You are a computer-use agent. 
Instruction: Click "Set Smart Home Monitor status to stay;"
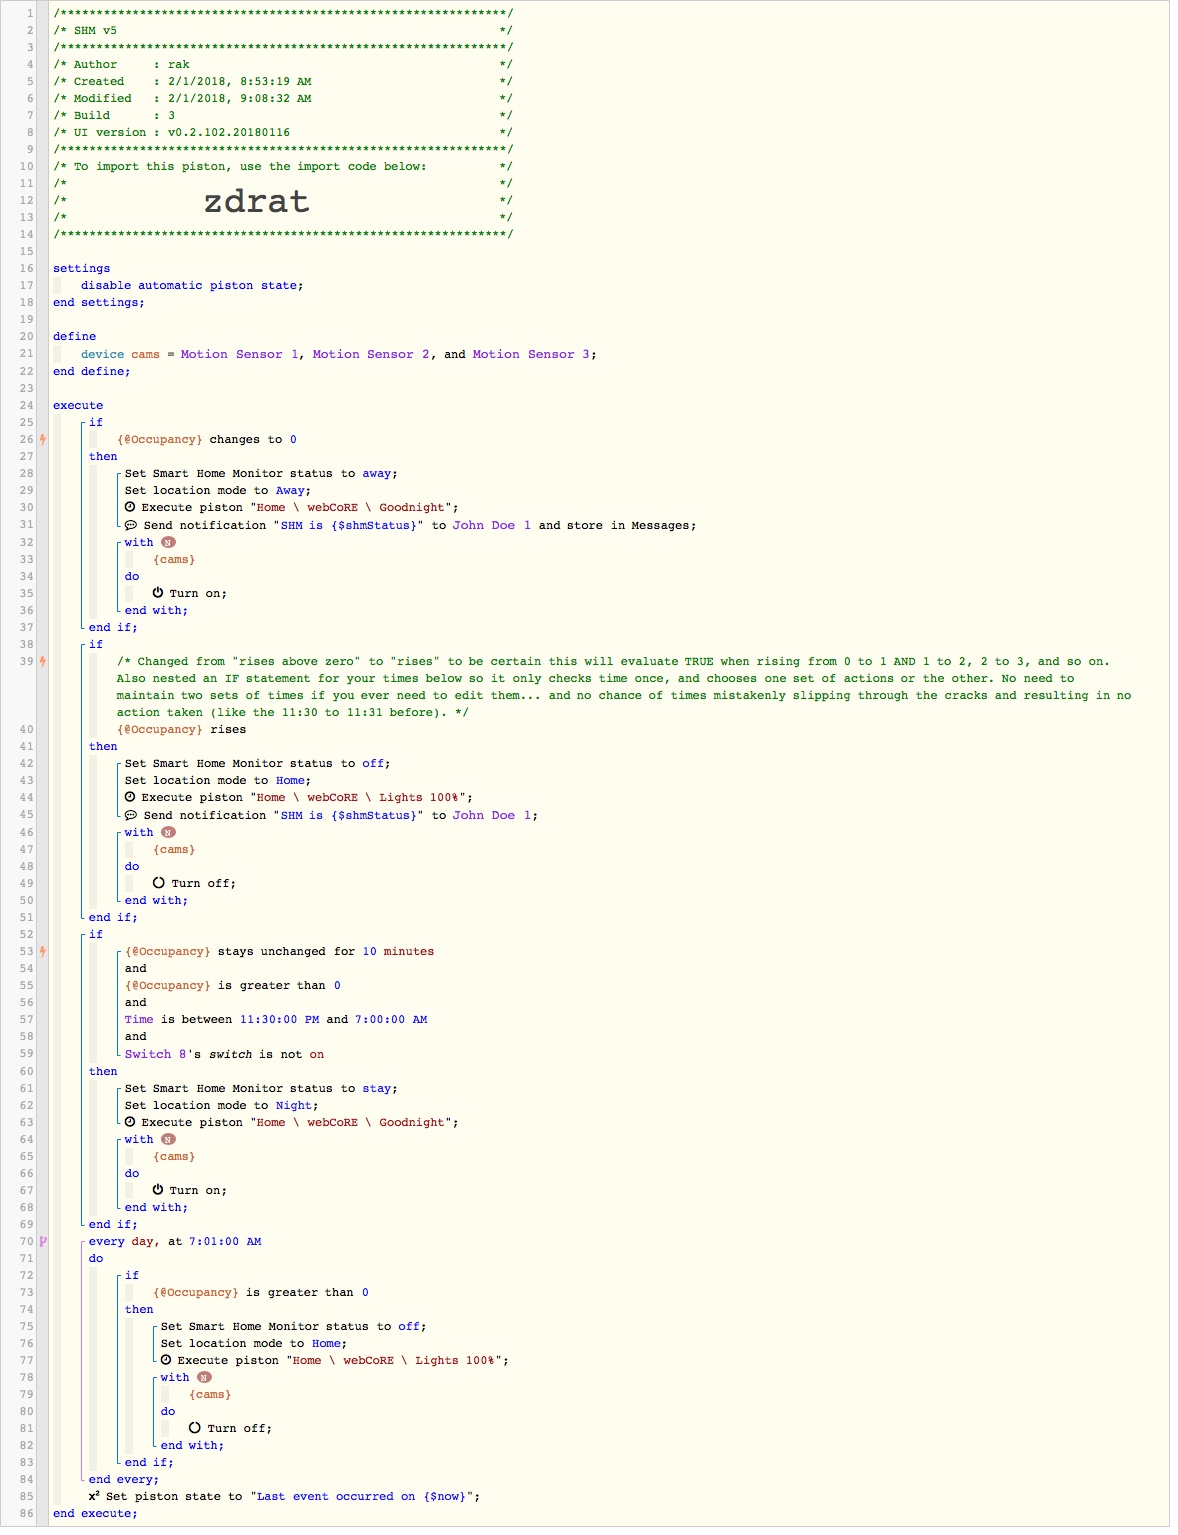pyautogui.click(x=261, y=1089)
